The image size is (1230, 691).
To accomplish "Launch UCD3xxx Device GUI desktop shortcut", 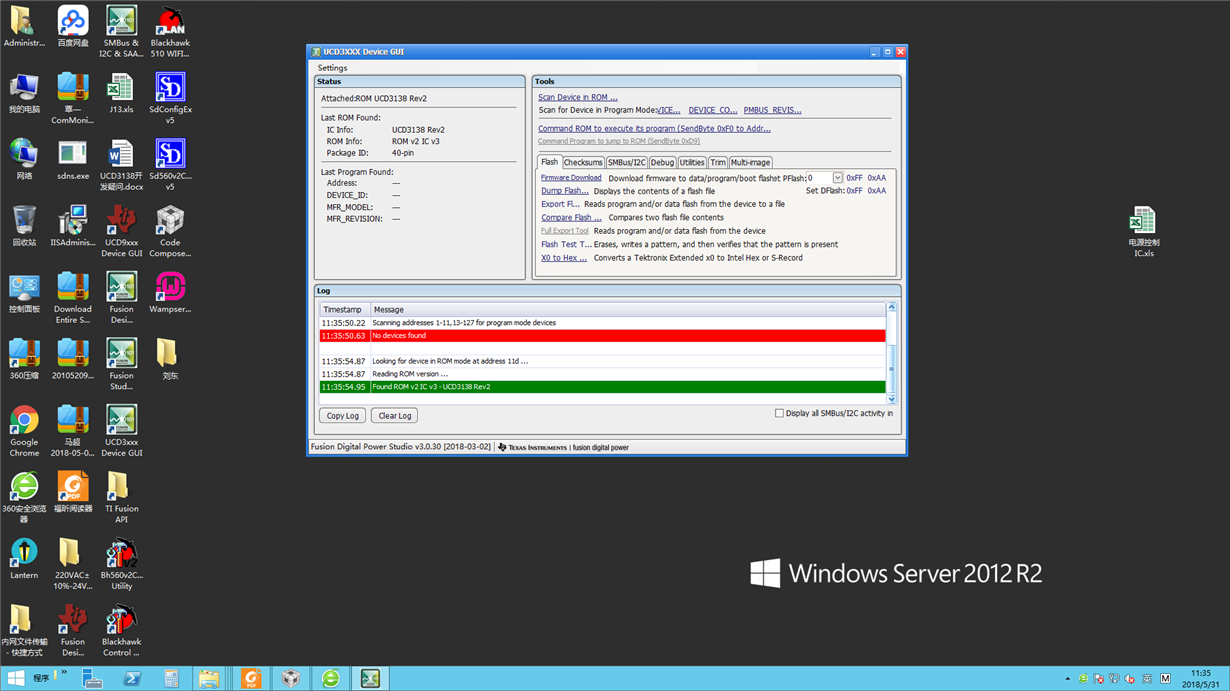I will 121,431.
